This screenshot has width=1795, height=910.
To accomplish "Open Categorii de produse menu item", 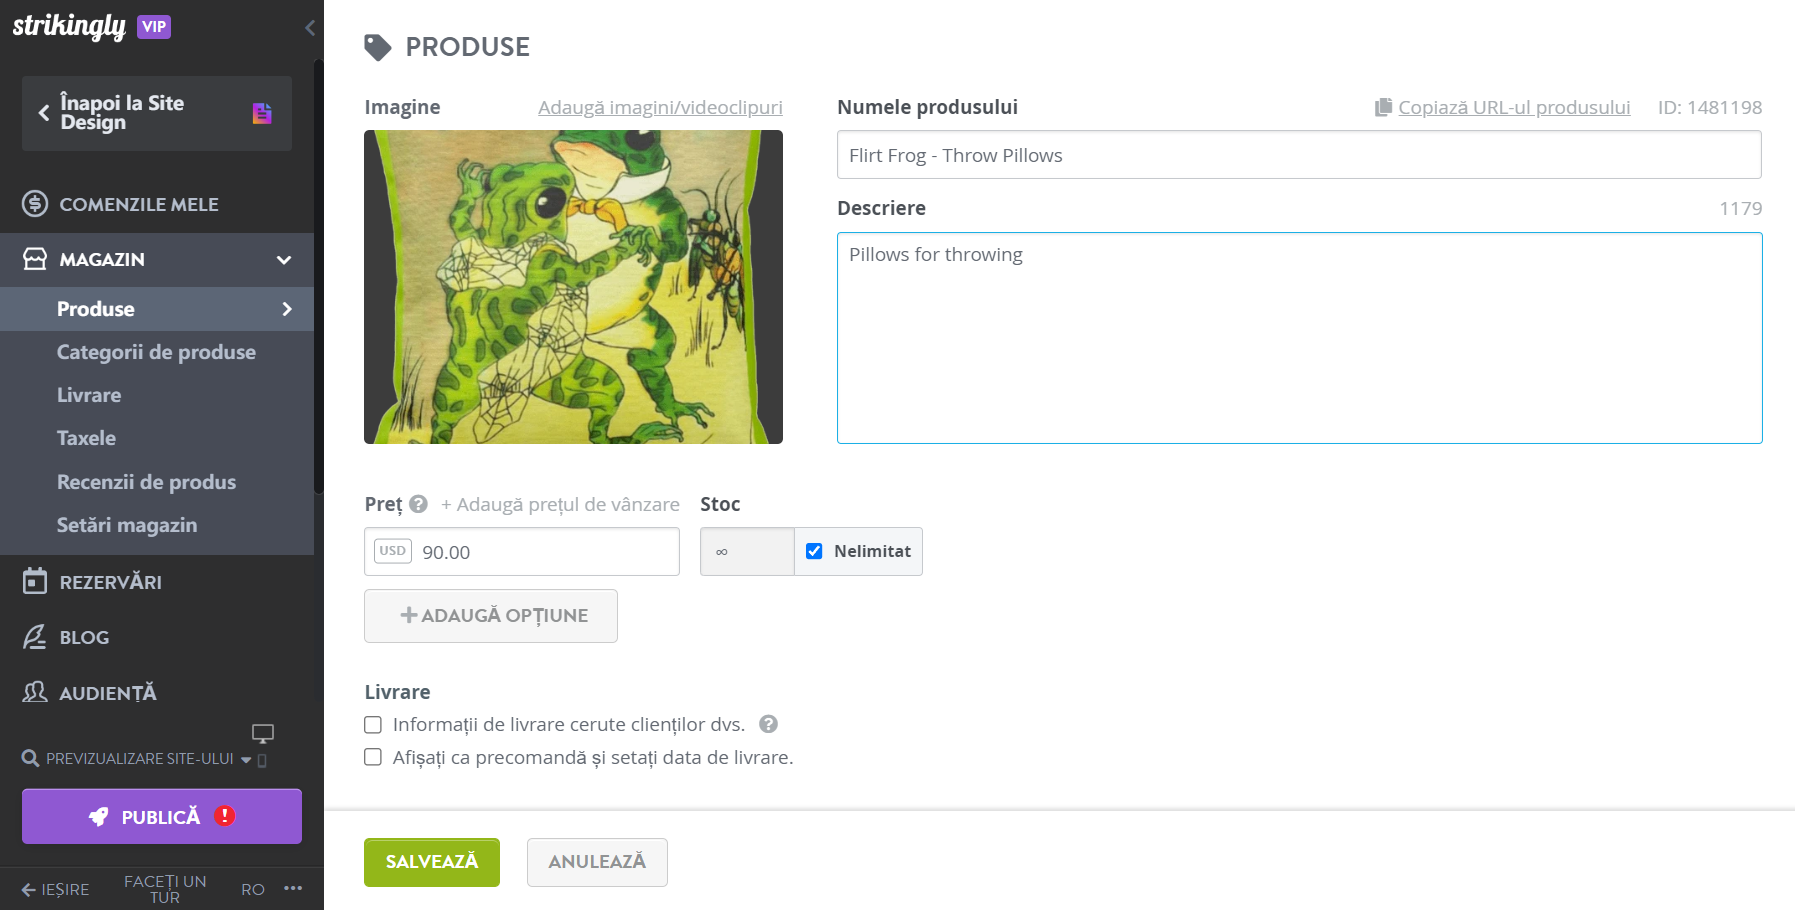I will click(156, 352).
